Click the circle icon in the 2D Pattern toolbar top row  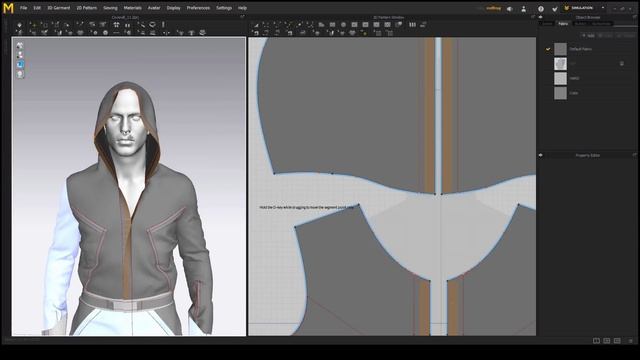[x=343, y=25]
